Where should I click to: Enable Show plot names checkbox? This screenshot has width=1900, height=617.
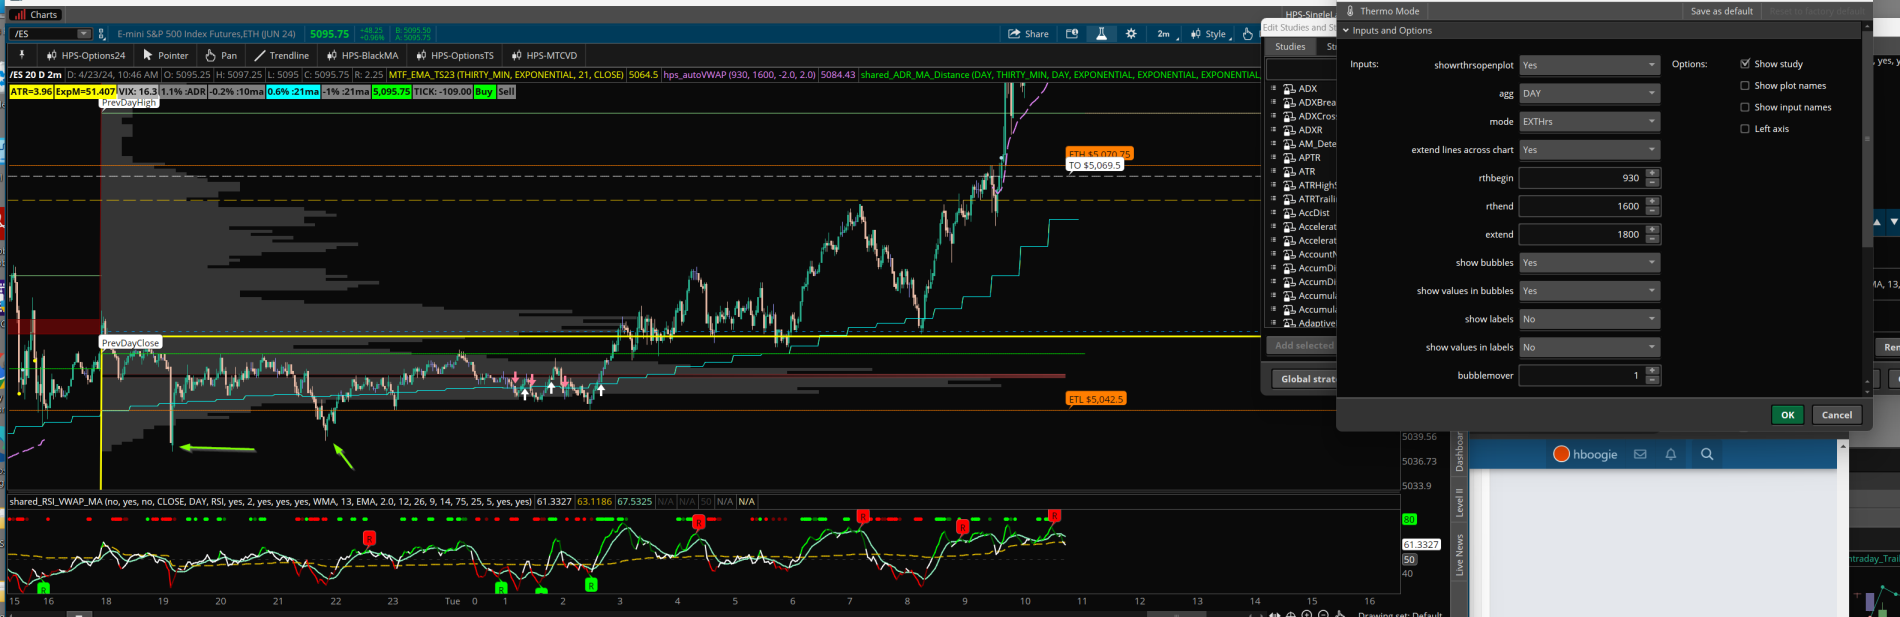coord(1745,86)
